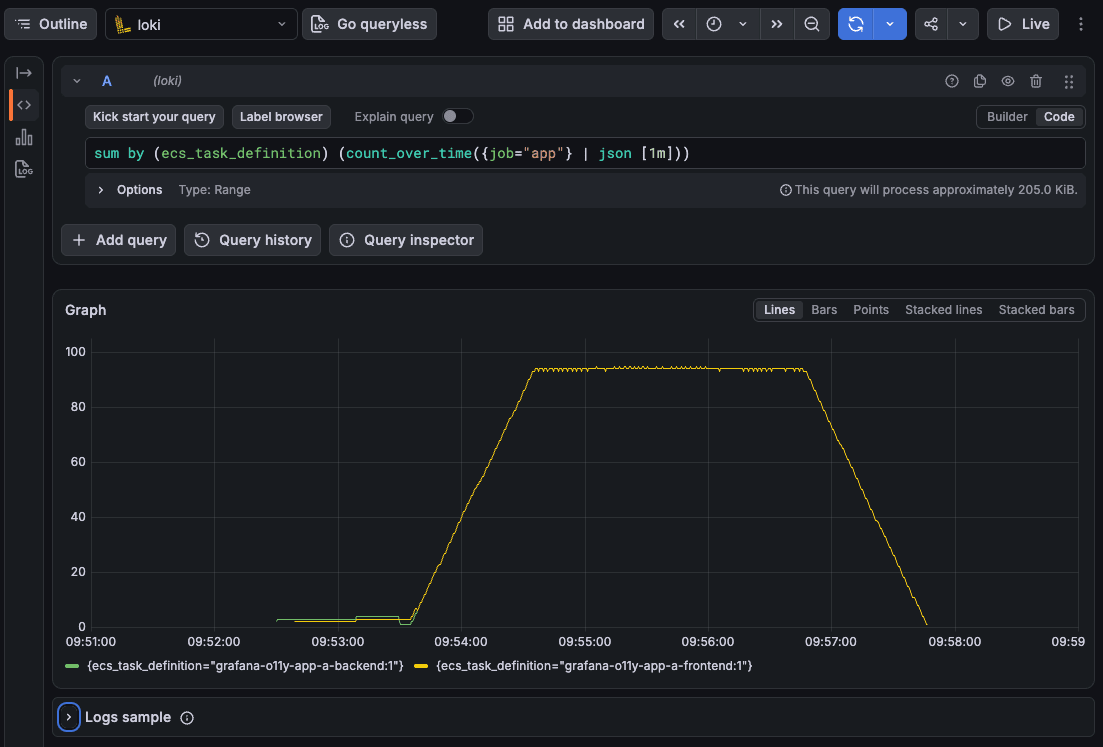This screenshot has height=747, width=1103.
Task: Open refresh interval dropdown
Action: [x=890, y=24]
